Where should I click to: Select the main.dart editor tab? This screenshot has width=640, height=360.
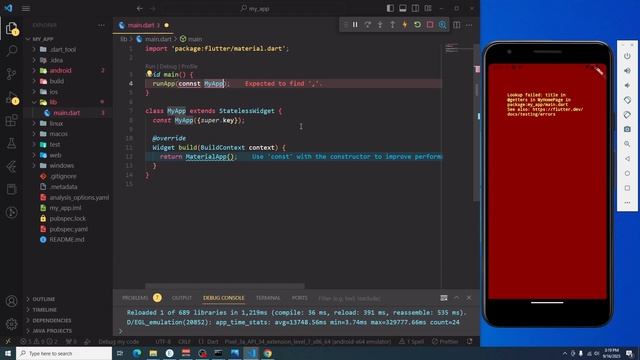click(141, 25)
